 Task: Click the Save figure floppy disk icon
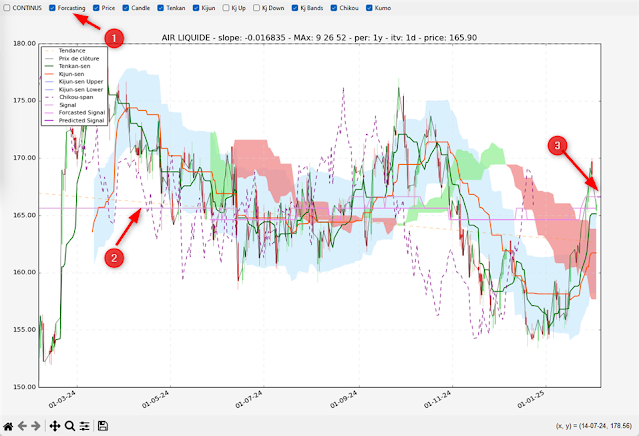click(x=103, y=426)
